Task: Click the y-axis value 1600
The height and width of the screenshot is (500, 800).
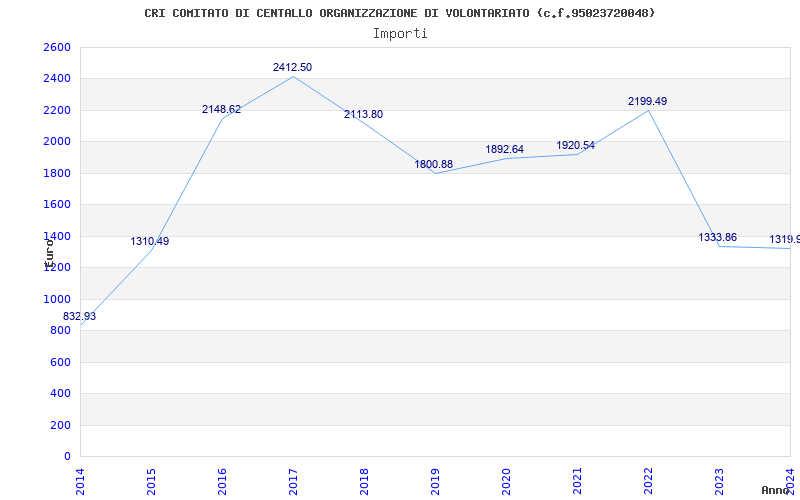Action: tap(57, 205)
